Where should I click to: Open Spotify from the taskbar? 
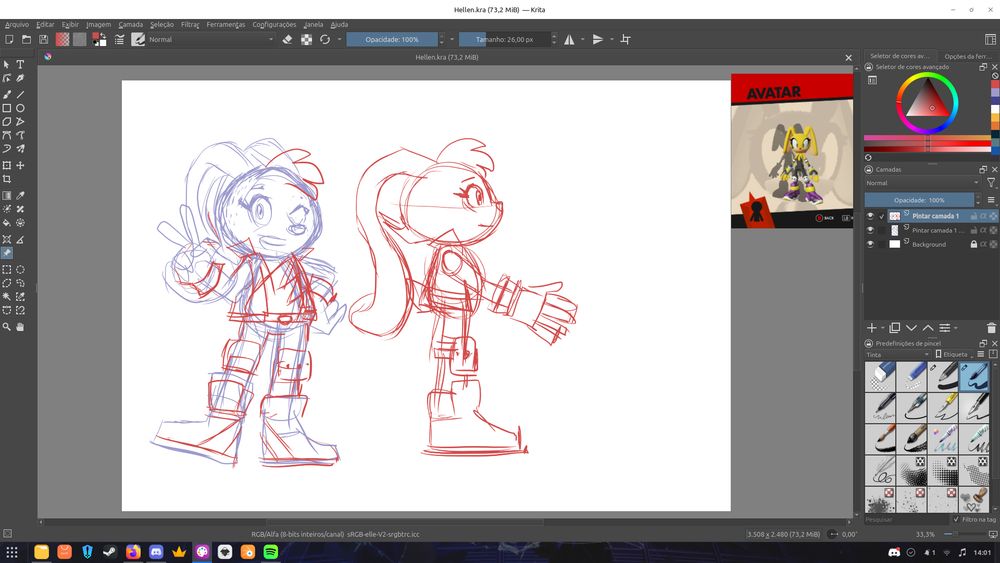tap(270, 552)
